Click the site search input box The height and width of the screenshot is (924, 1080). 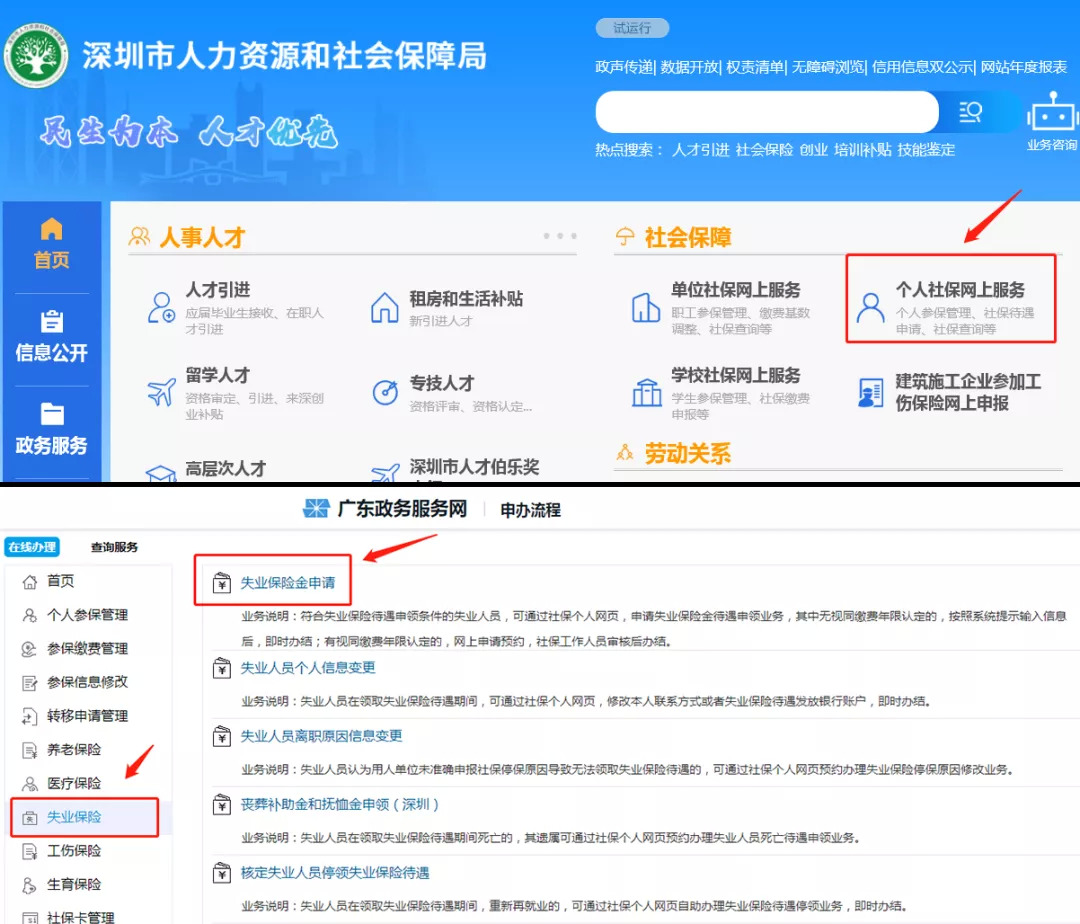pos(767,112)
